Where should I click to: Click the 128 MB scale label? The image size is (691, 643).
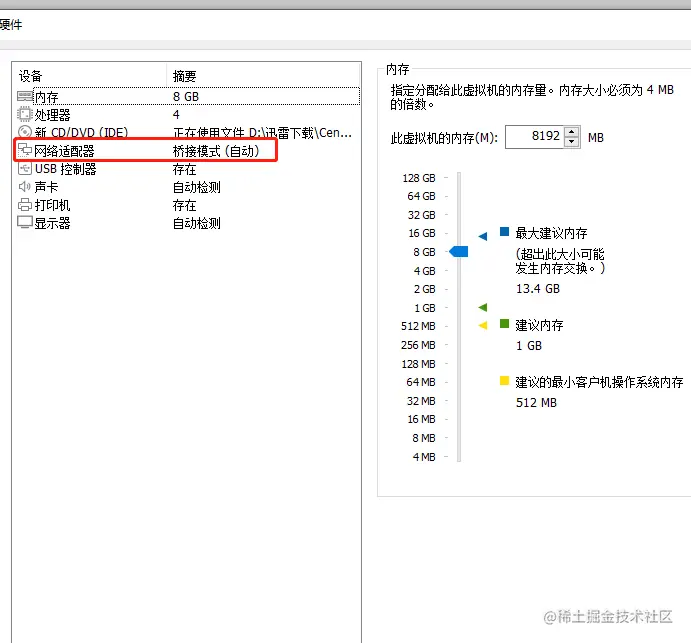point(418,364)
